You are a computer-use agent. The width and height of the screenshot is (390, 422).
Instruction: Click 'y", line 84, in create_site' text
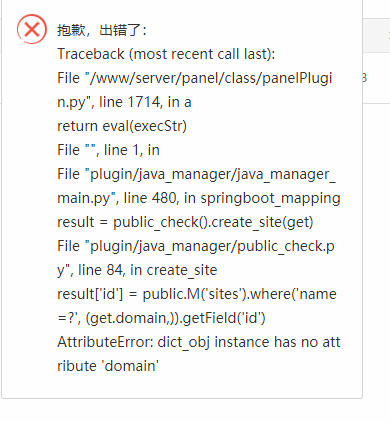[x=137, y=270]
